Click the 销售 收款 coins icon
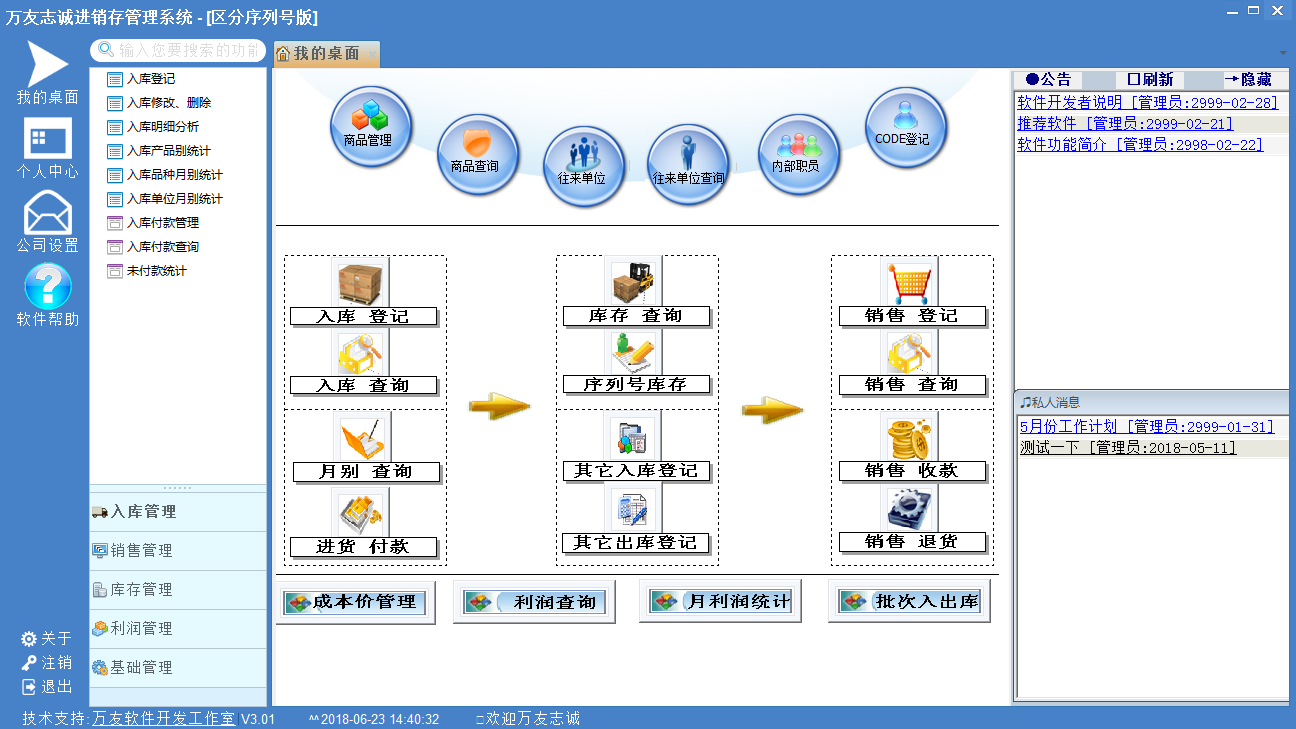Image resolution: width=1296 pixels, height=729 pixels. point(909,437)
